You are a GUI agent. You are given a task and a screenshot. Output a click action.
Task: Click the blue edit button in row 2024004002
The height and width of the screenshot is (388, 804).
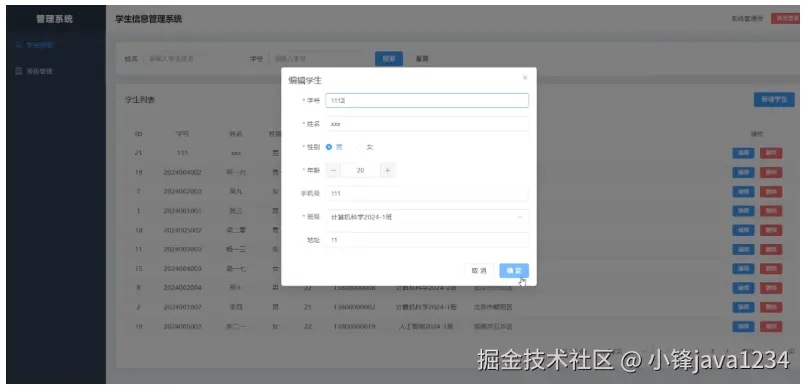coord(743,172)
